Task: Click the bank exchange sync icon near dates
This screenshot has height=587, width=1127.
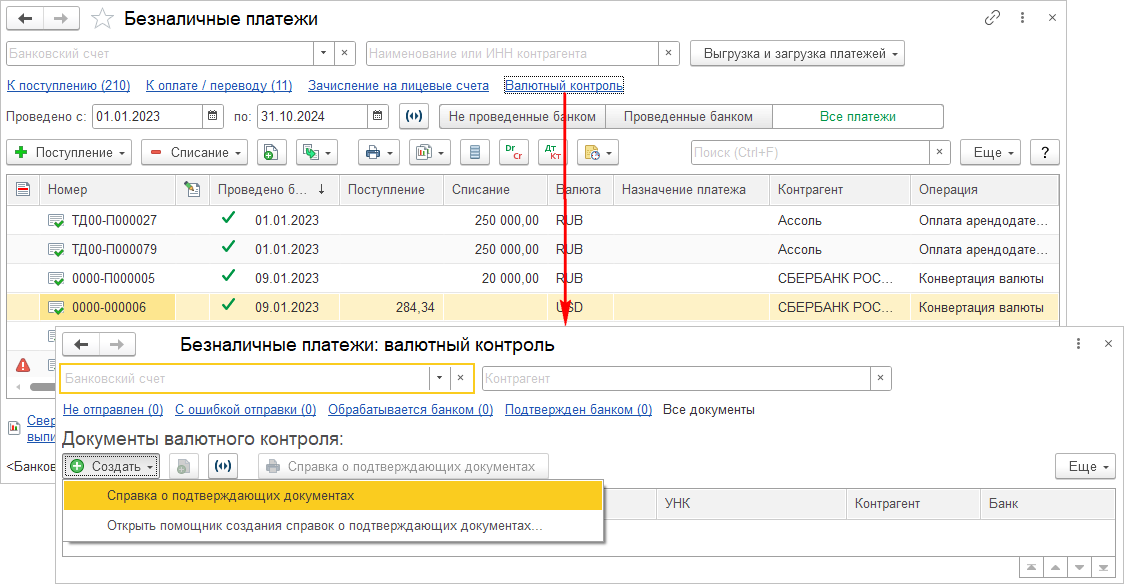Action: point(414,117)
